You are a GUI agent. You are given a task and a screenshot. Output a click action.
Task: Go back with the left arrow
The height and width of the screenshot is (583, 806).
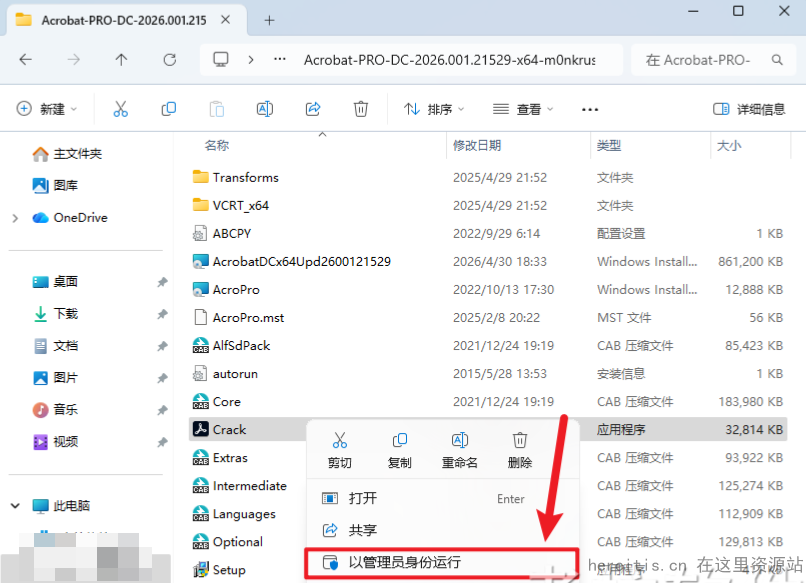pos(26,60)
